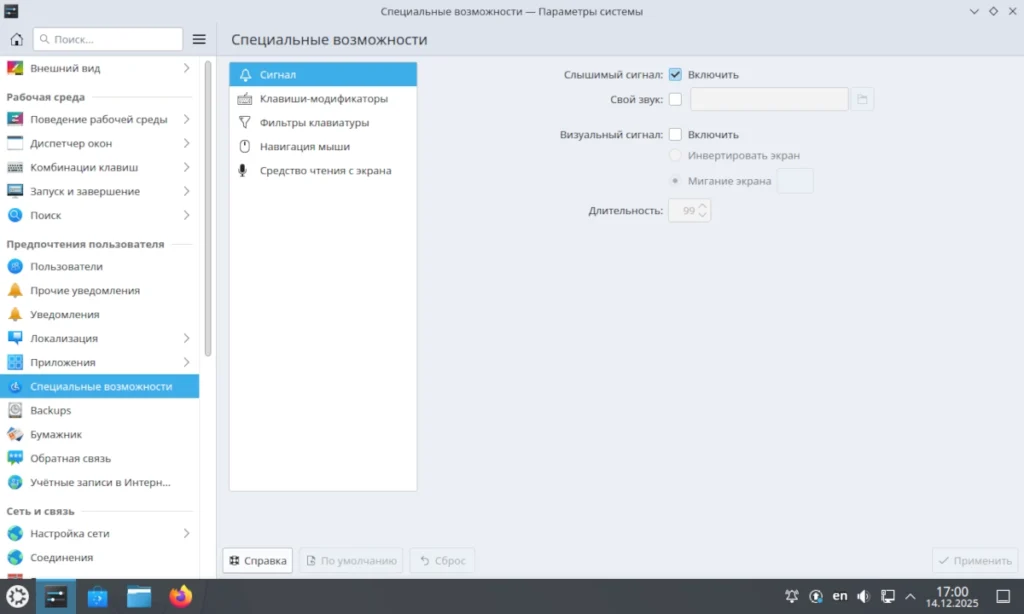This screenshot has width=1024, height=614.
Task: Click the notifications bell in system tray
Action: [x=792, y=596]
